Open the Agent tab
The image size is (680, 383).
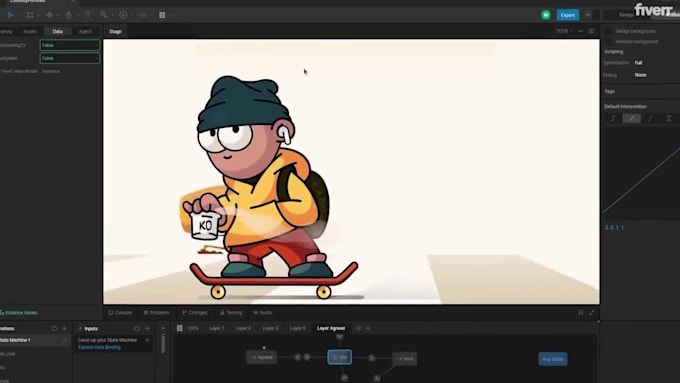tap(85, 31)
